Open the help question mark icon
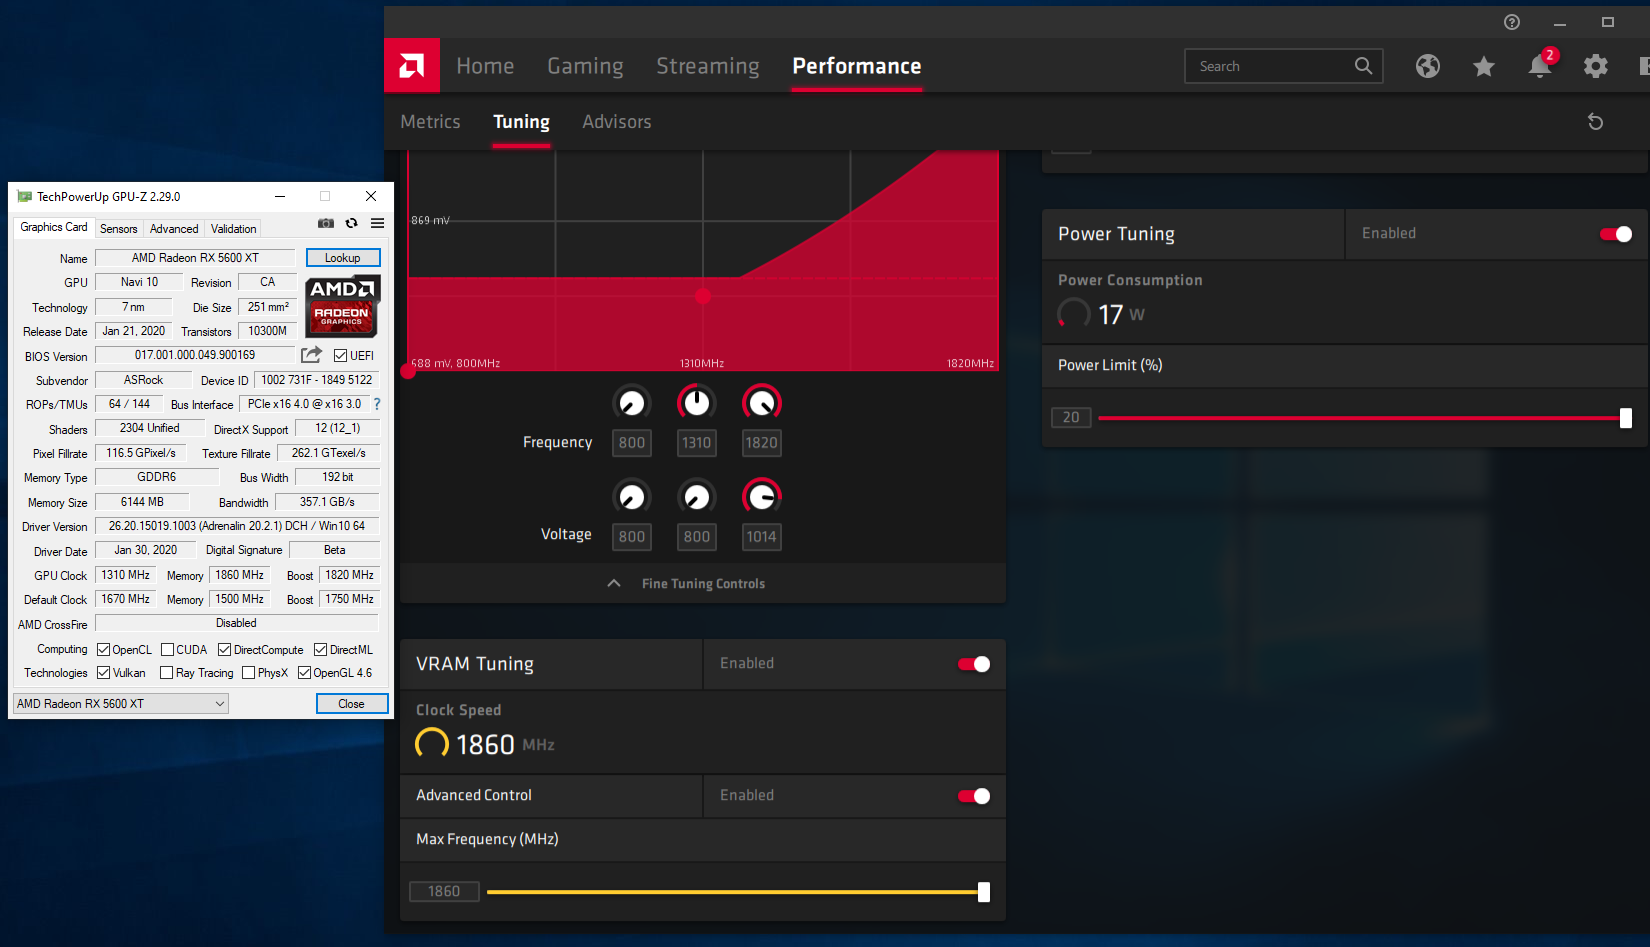The image size is (1650, 947). coord(1512,22)
